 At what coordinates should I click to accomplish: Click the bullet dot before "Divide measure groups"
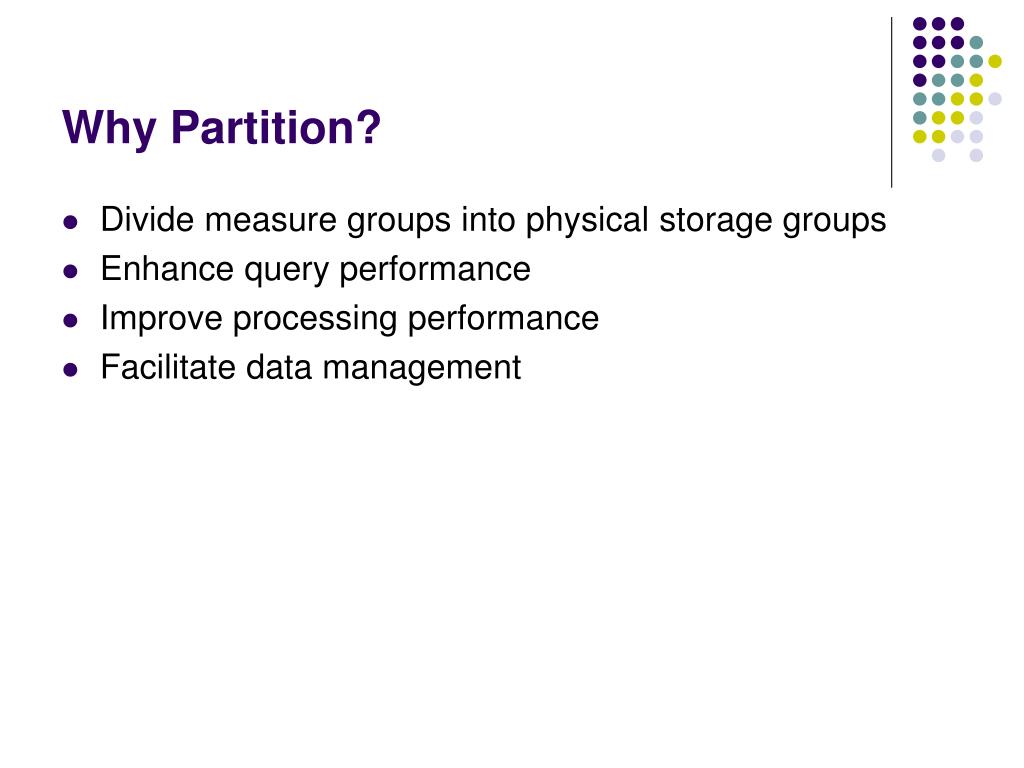pyautogui.click(x=71, y=222)
